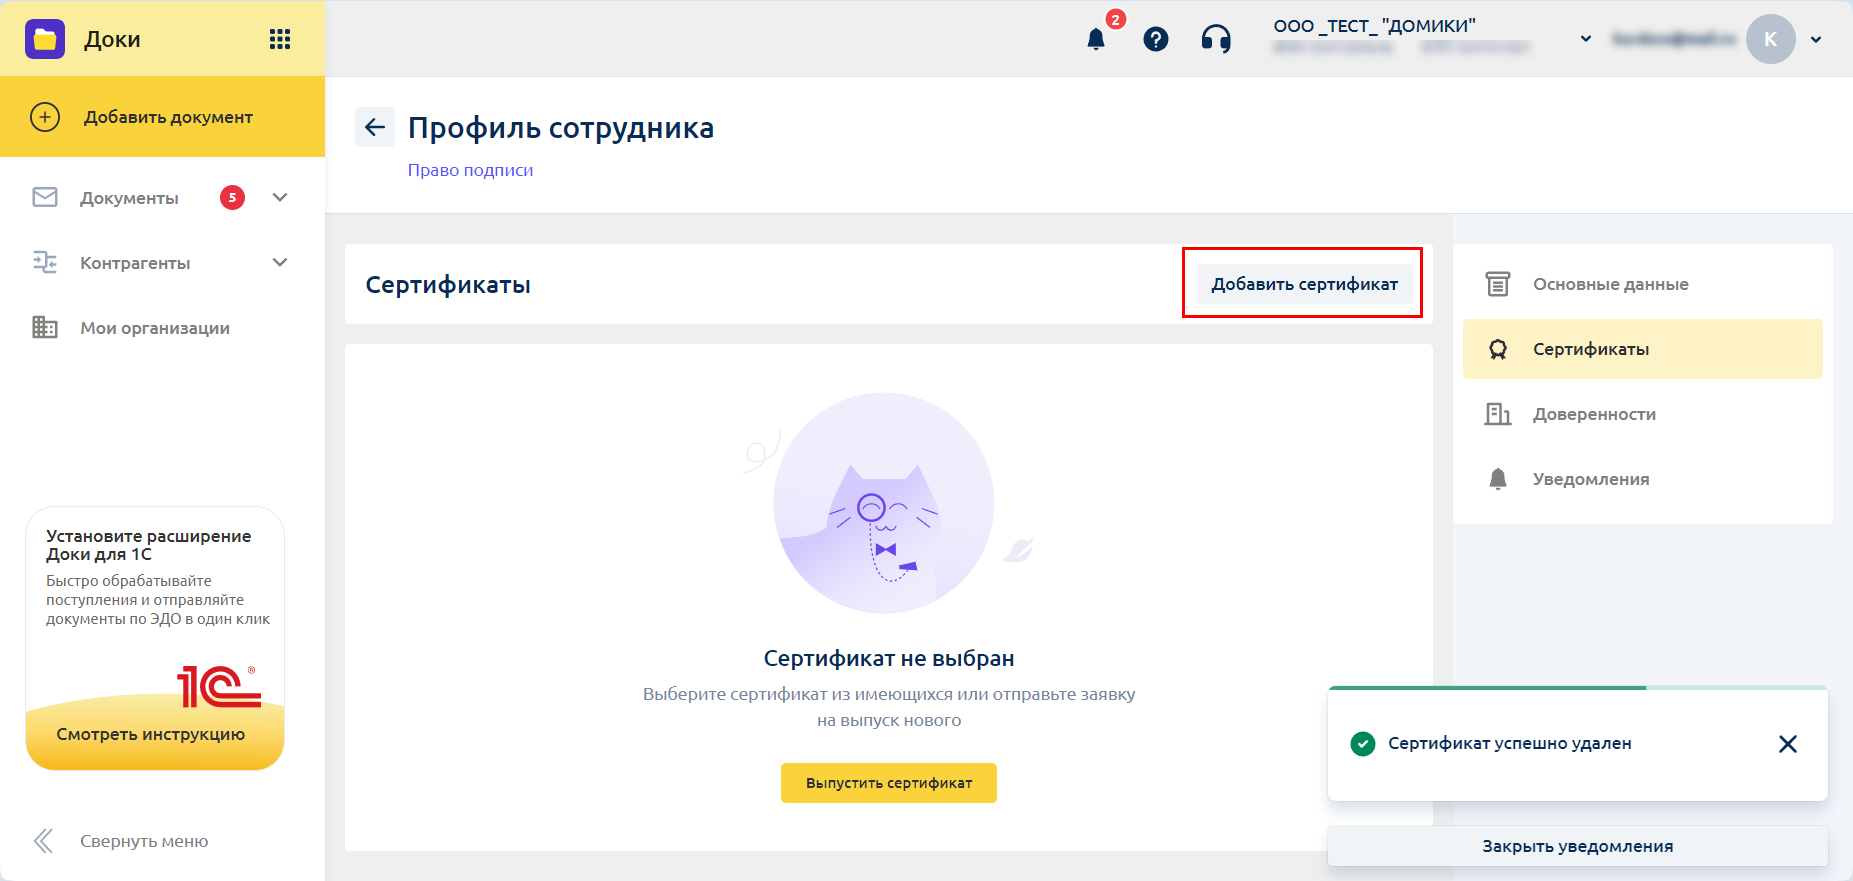1853x881 pixels.
Task: Click the Профиль сотрудника heading
Action: click(561, 128)
